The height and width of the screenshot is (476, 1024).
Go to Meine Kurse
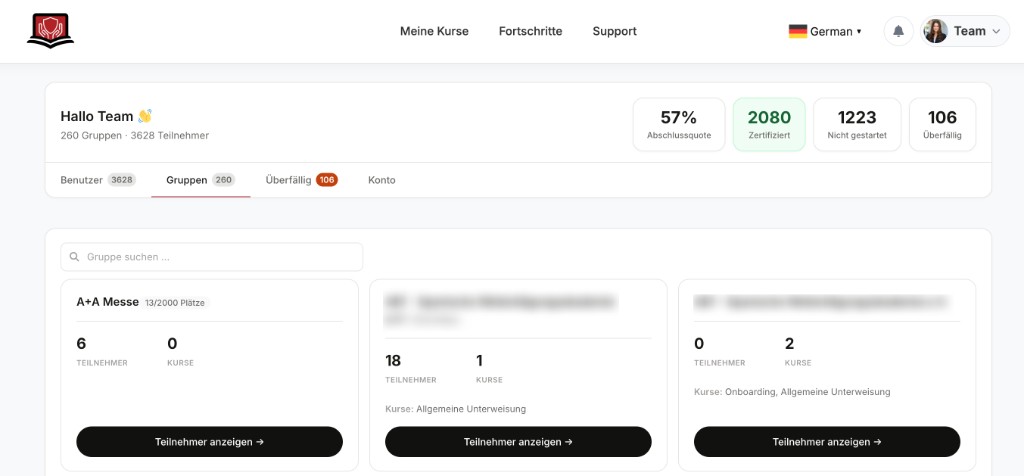click(434, 31)
